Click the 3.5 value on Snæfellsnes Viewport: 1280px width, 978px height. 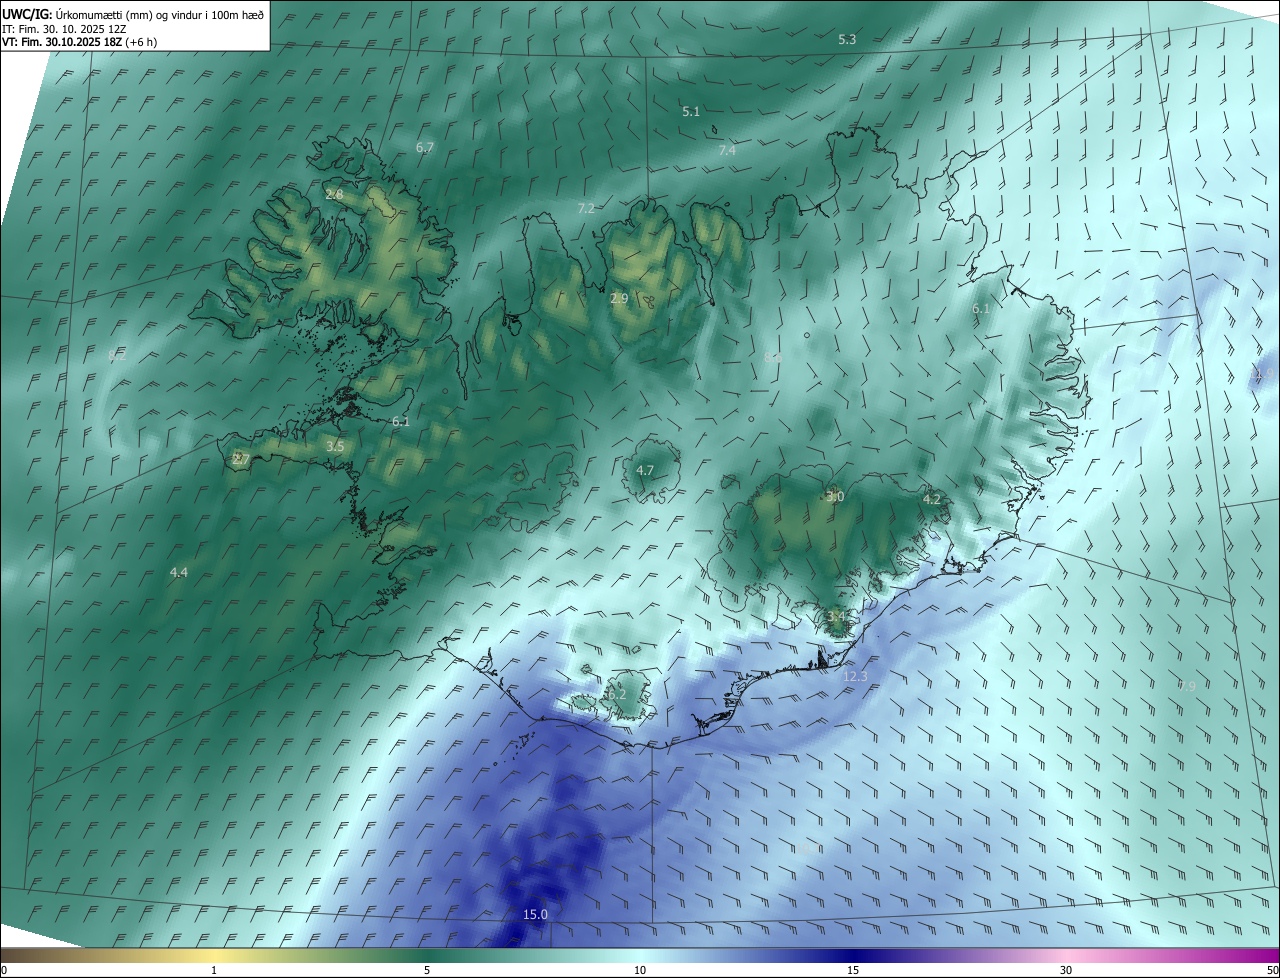coord(335,447)
